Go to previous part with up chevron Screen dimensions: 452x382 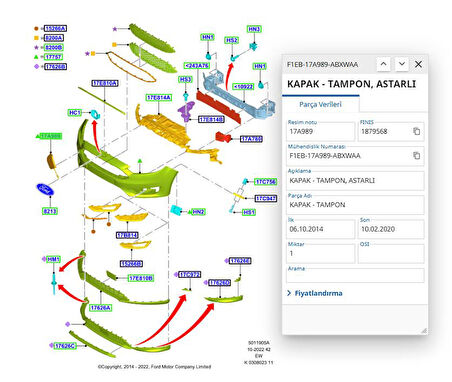coord(384,64)
